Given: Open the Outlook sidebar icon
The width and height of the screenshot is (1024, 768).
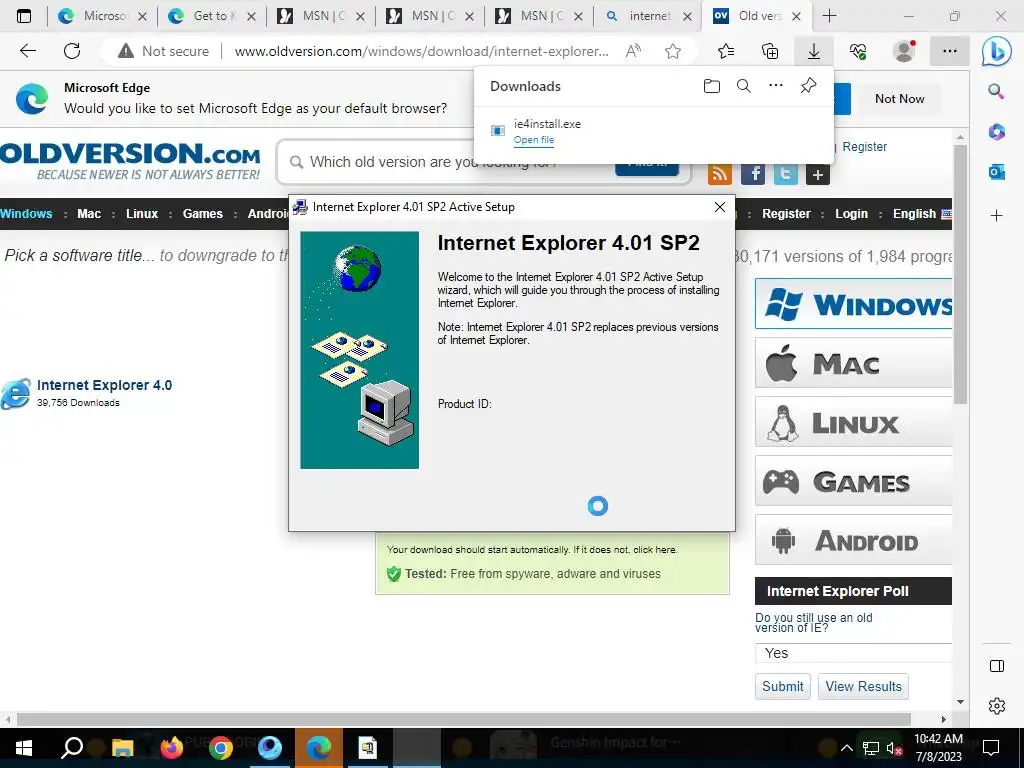Looking at the screenshot, I should 997,172.
